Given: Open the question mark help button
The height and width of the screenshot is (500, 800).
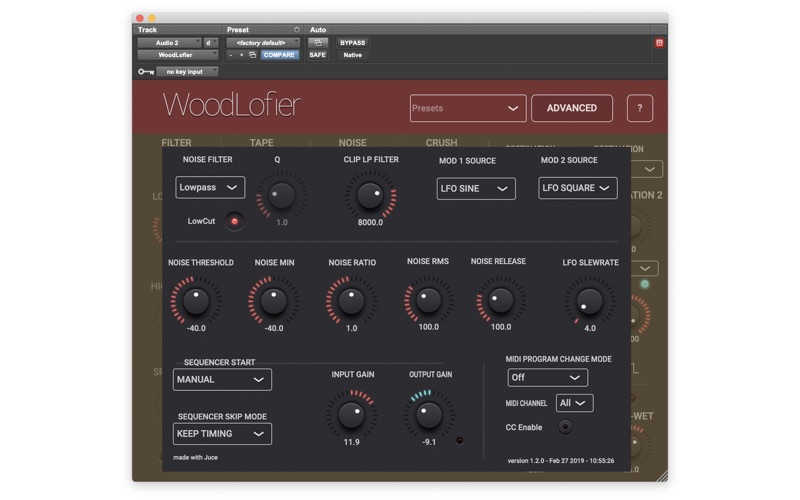Looking at the screenshot, I should (x=640, y=108).
